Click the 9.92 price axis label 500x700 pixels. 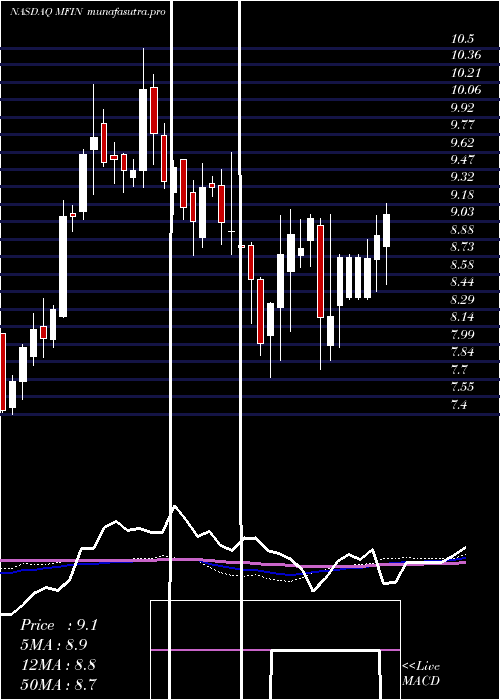(462, 108)
